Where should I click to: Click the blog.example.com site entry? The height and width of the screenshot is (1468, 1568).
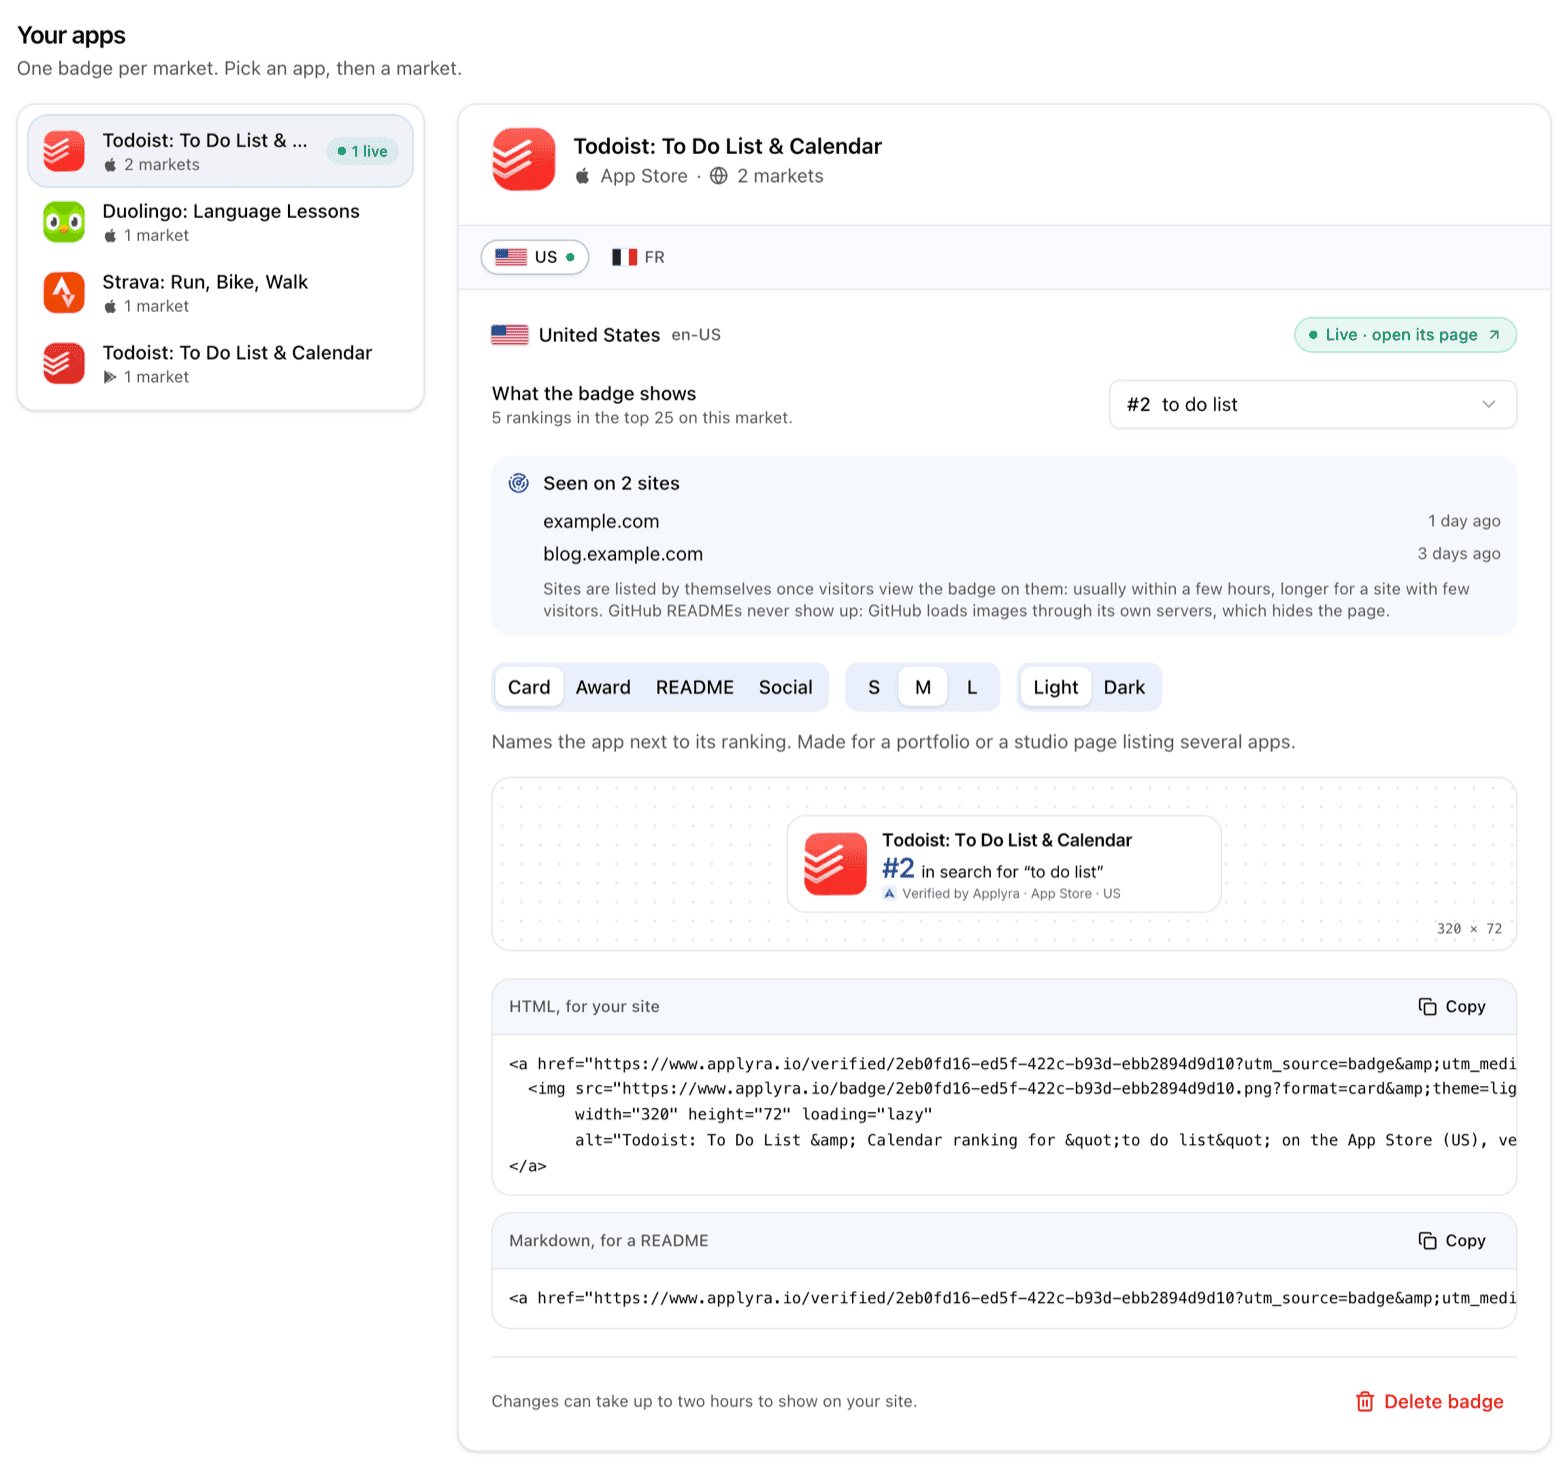(x=623, y=554)
